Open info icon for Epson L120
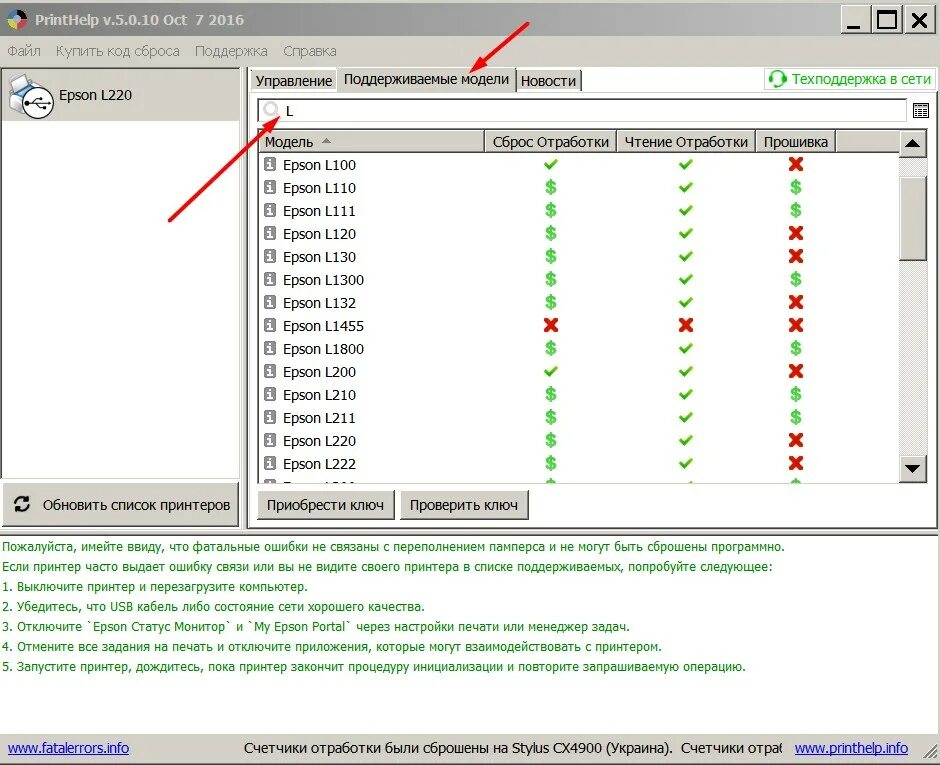Screen dimensions: 940x765 [270, 233]
